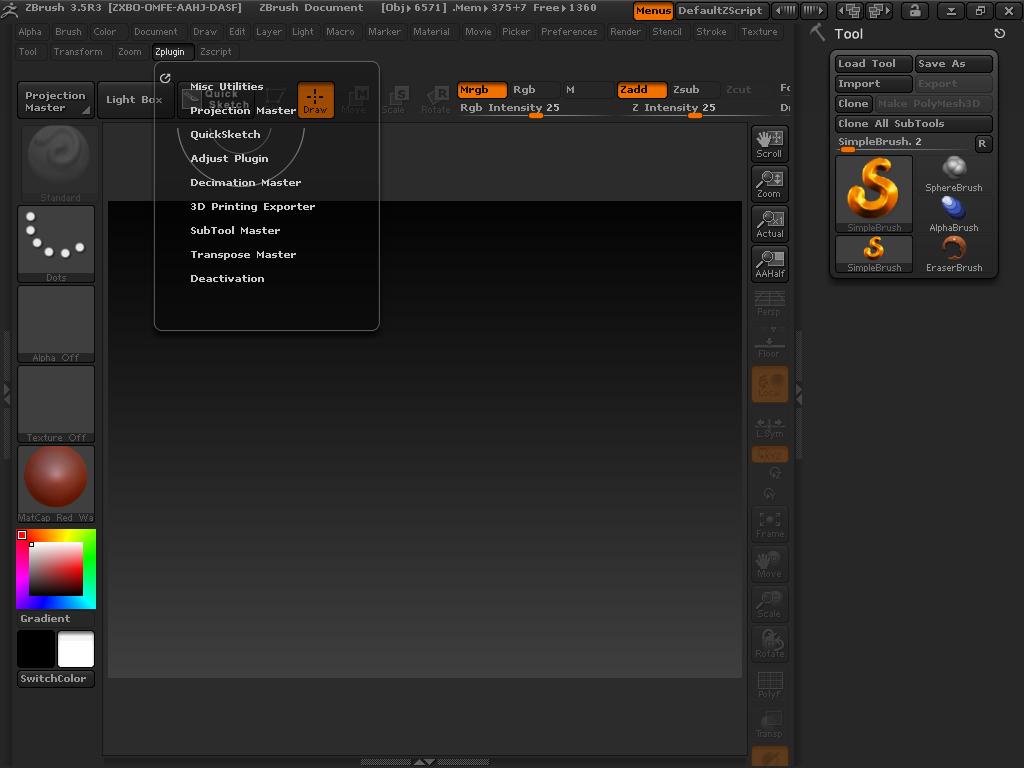Open the Material menu
The image size is (1024, 768).
coord(431,31)
